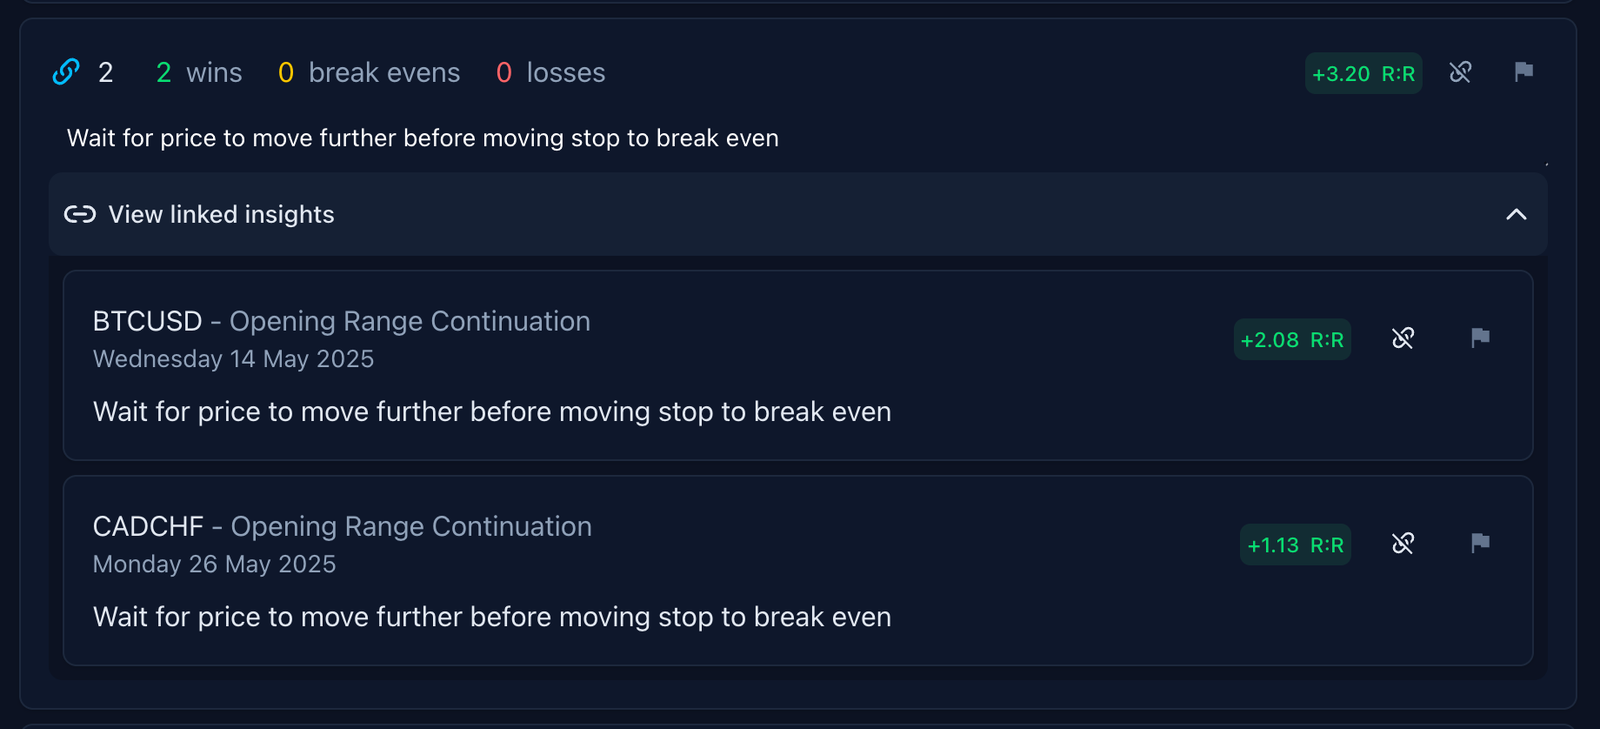Click the +3.20 R:R badge

click(1363, 74)
